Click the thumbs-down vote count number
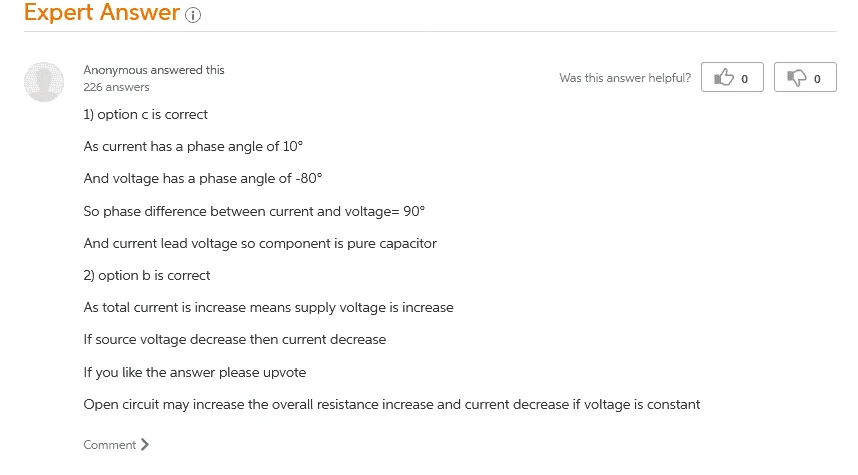The image size is (858, 475). (817, 79)
